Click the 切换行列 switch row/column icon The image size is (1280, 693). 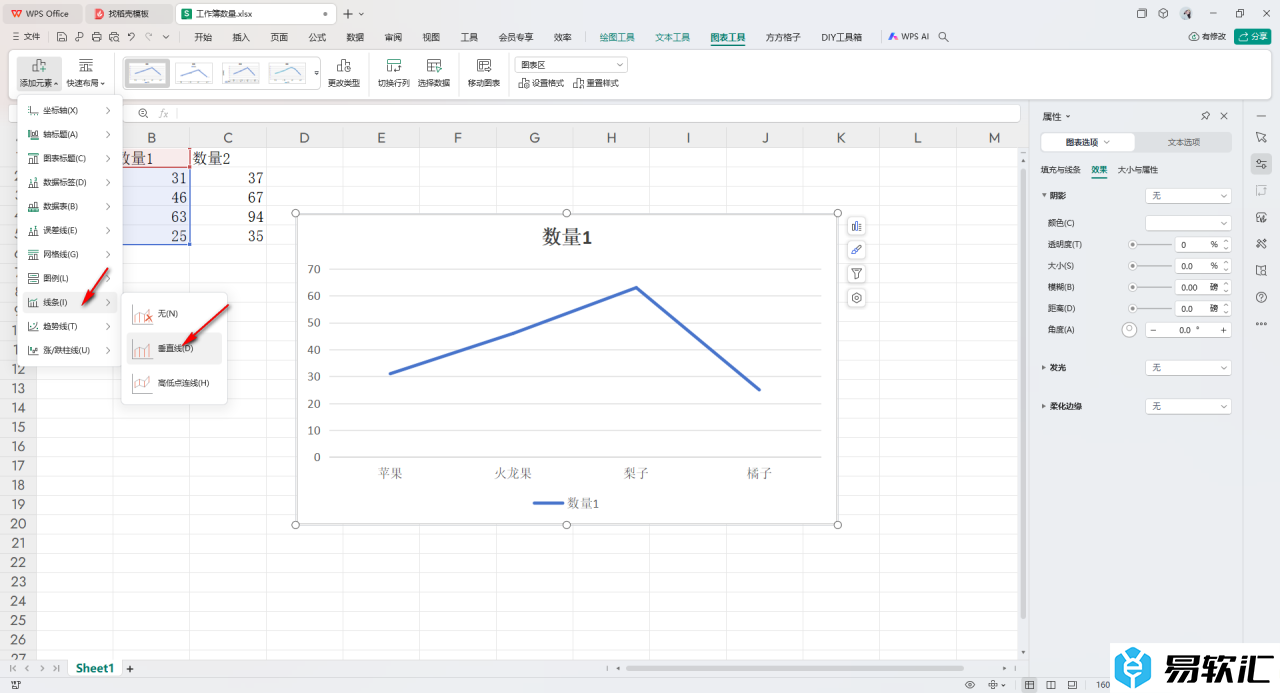[393, 66]
